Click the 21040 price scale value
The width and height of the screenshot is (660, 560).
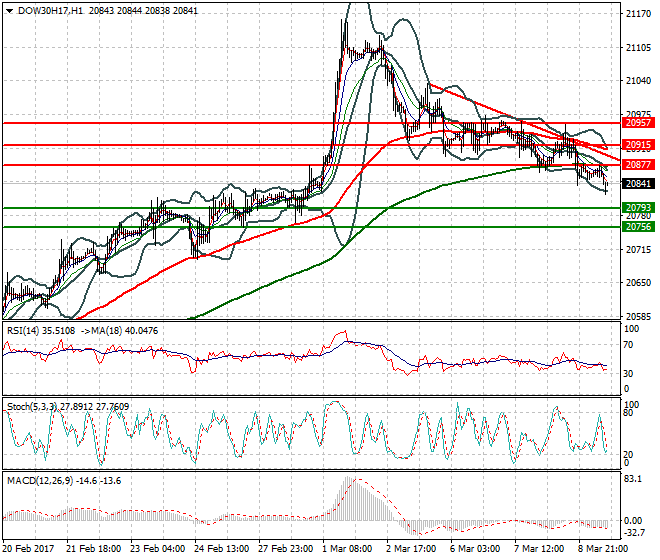(639, 81)
